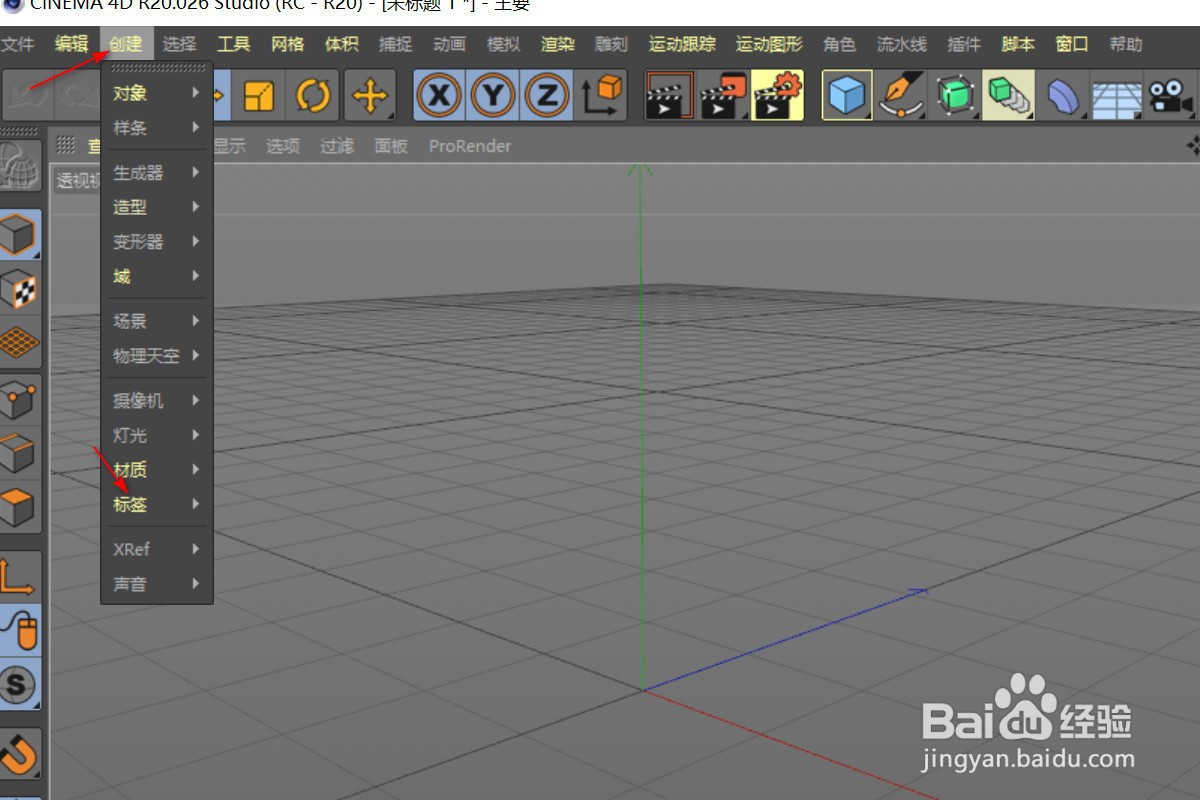Expand the 域 submenu
The height and width of the screenshot is (800, 1200).
click(157, 276)
